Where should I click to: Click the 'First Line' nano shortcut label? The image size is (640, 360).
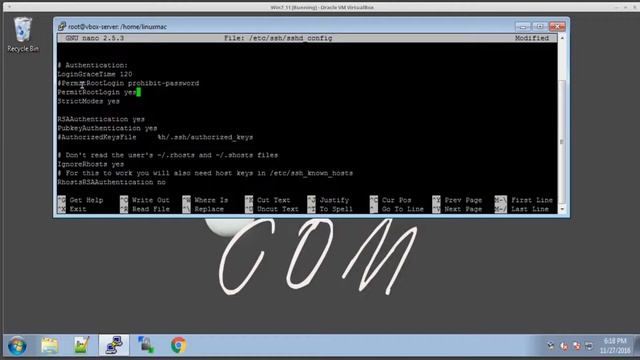click(x=532, y=200)
